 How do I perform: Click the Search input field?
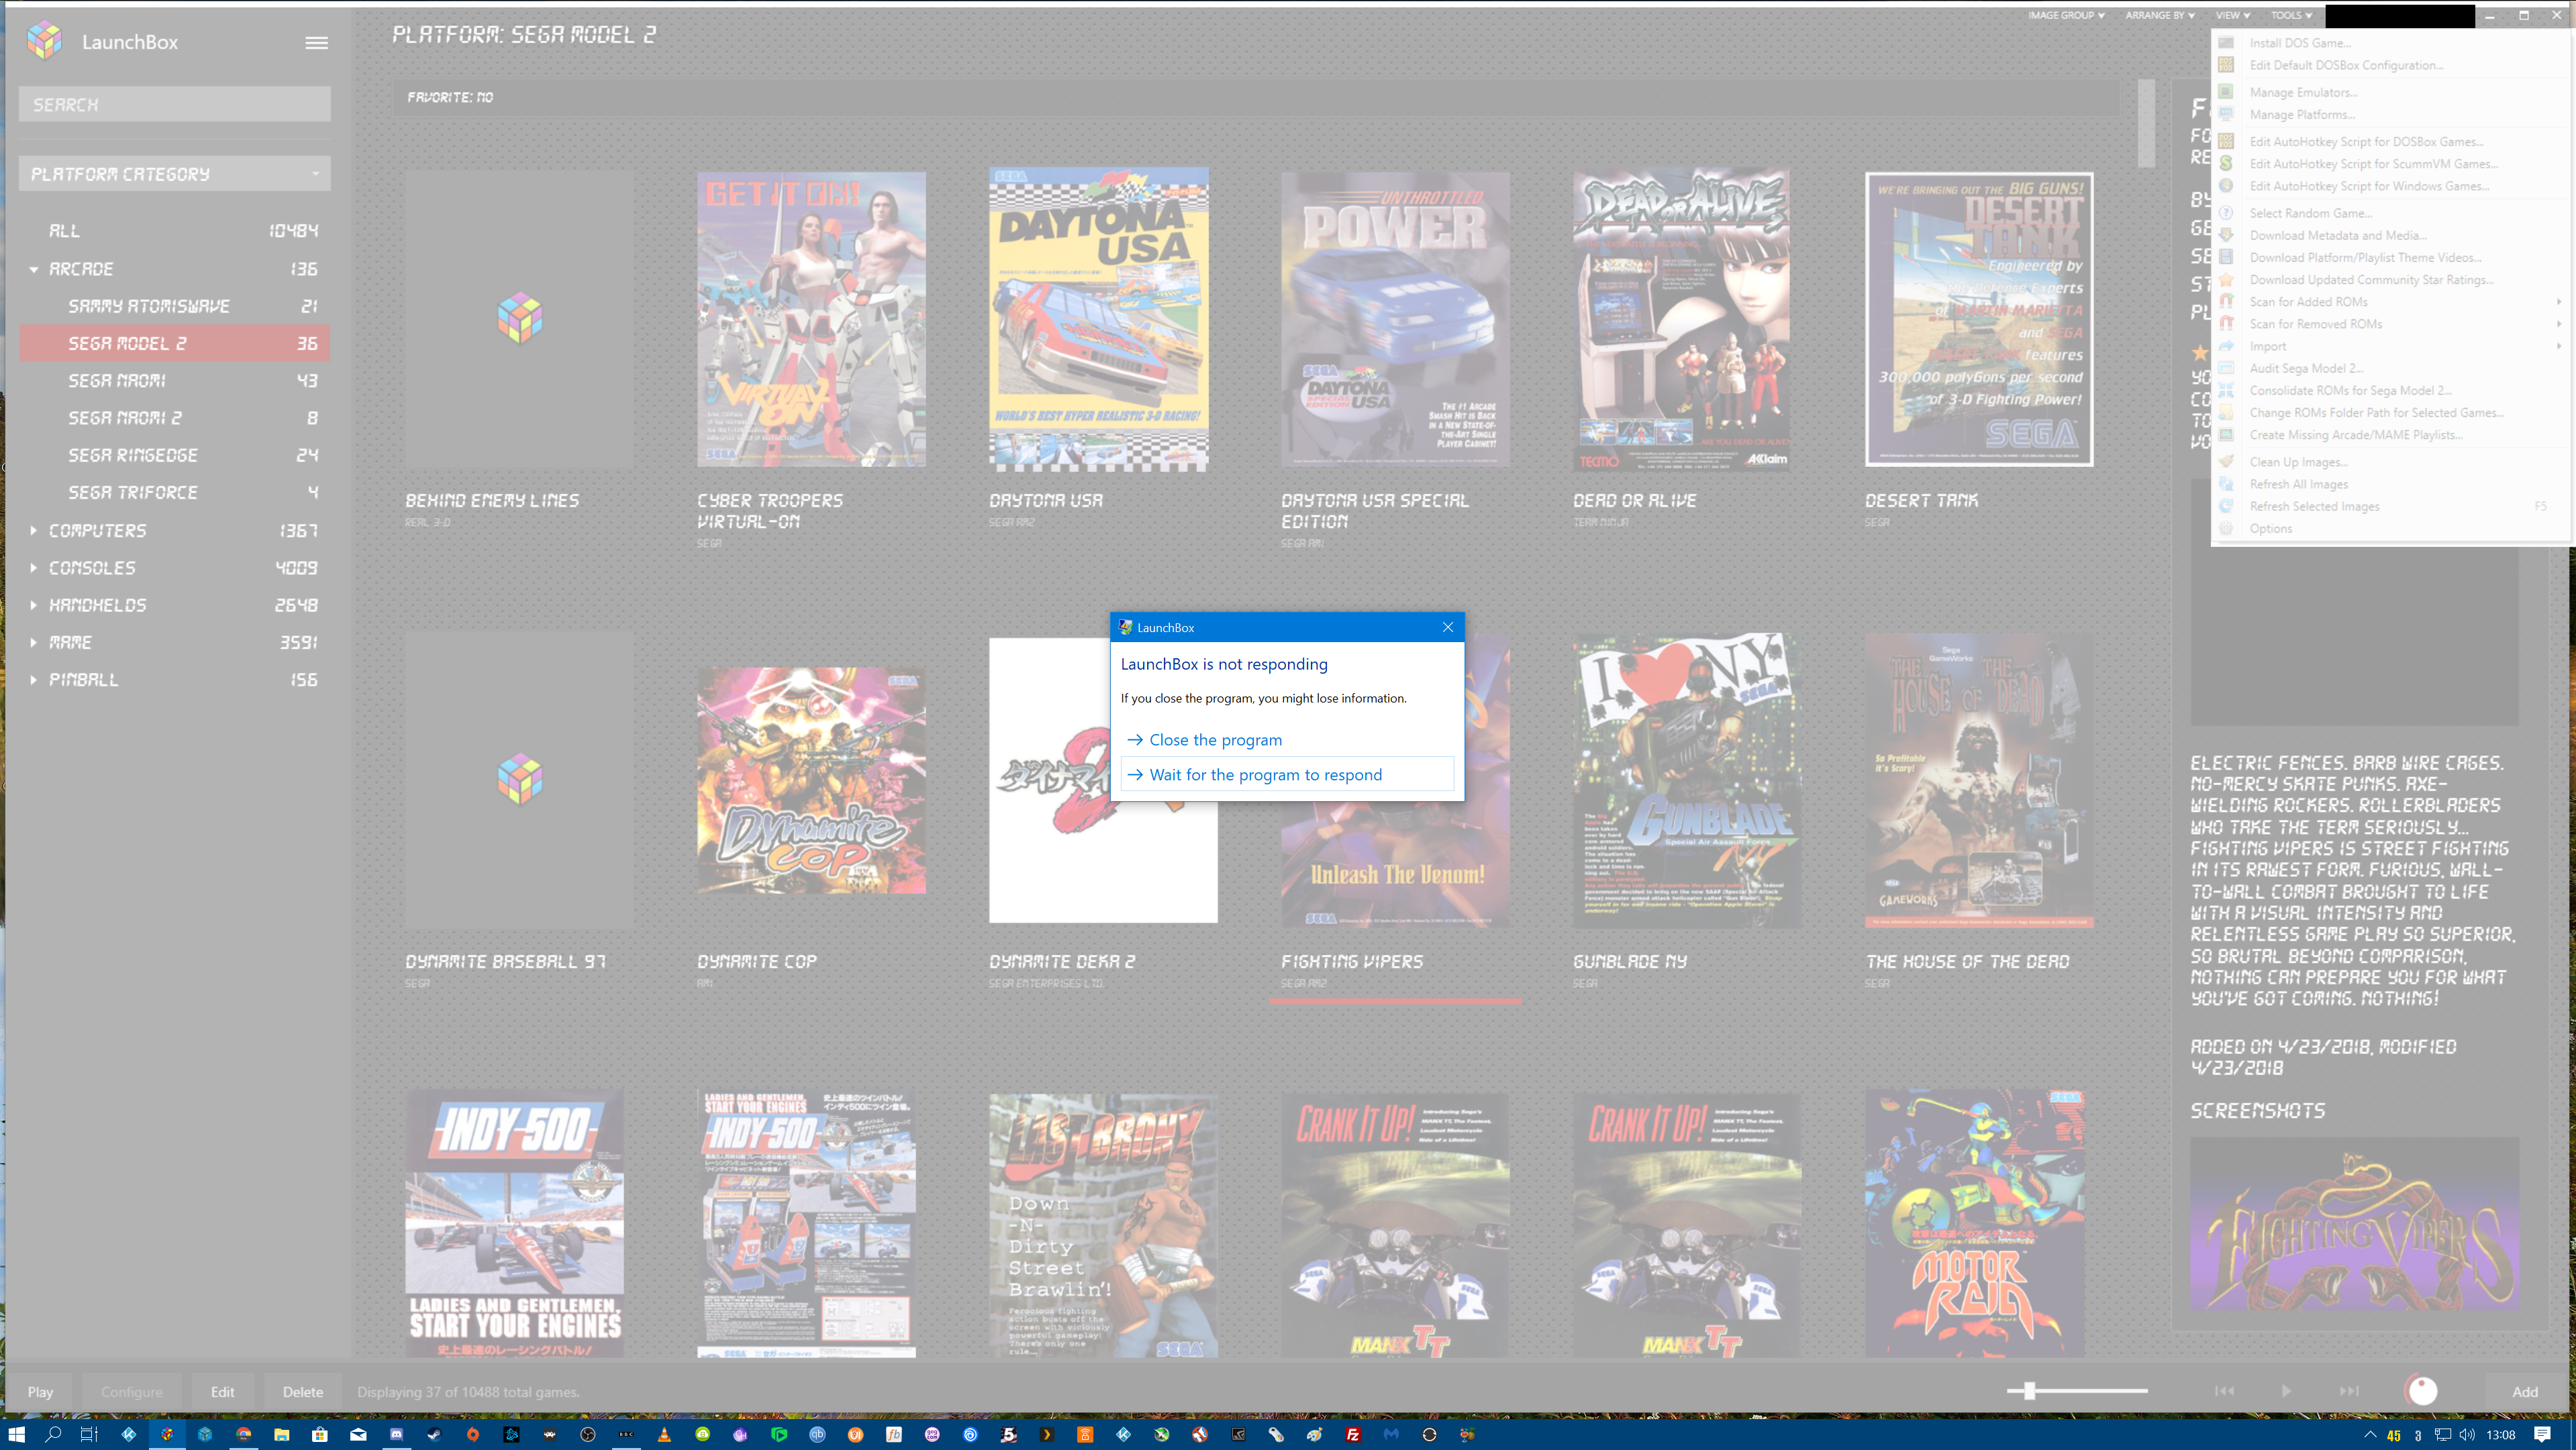click(174, 104)
